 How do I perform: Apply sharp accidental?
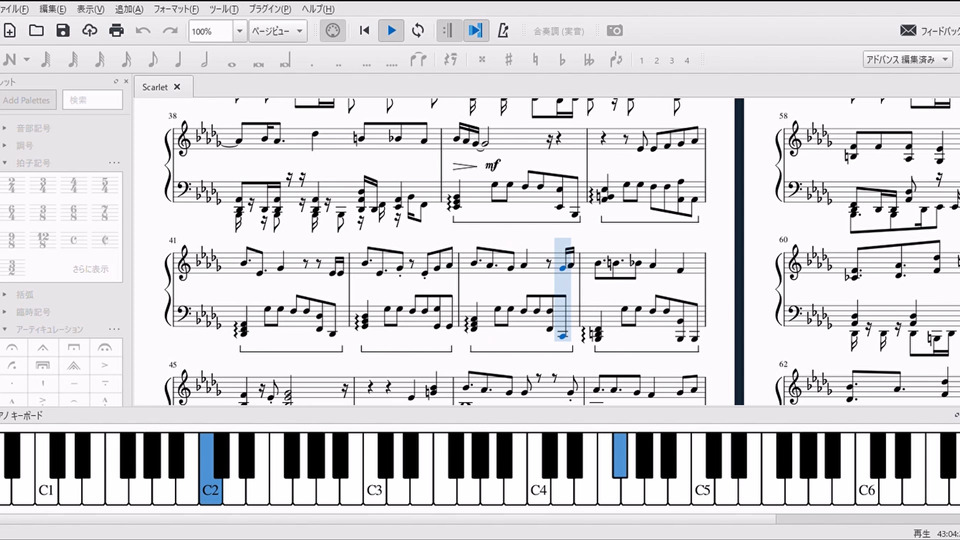coord(508,59)
